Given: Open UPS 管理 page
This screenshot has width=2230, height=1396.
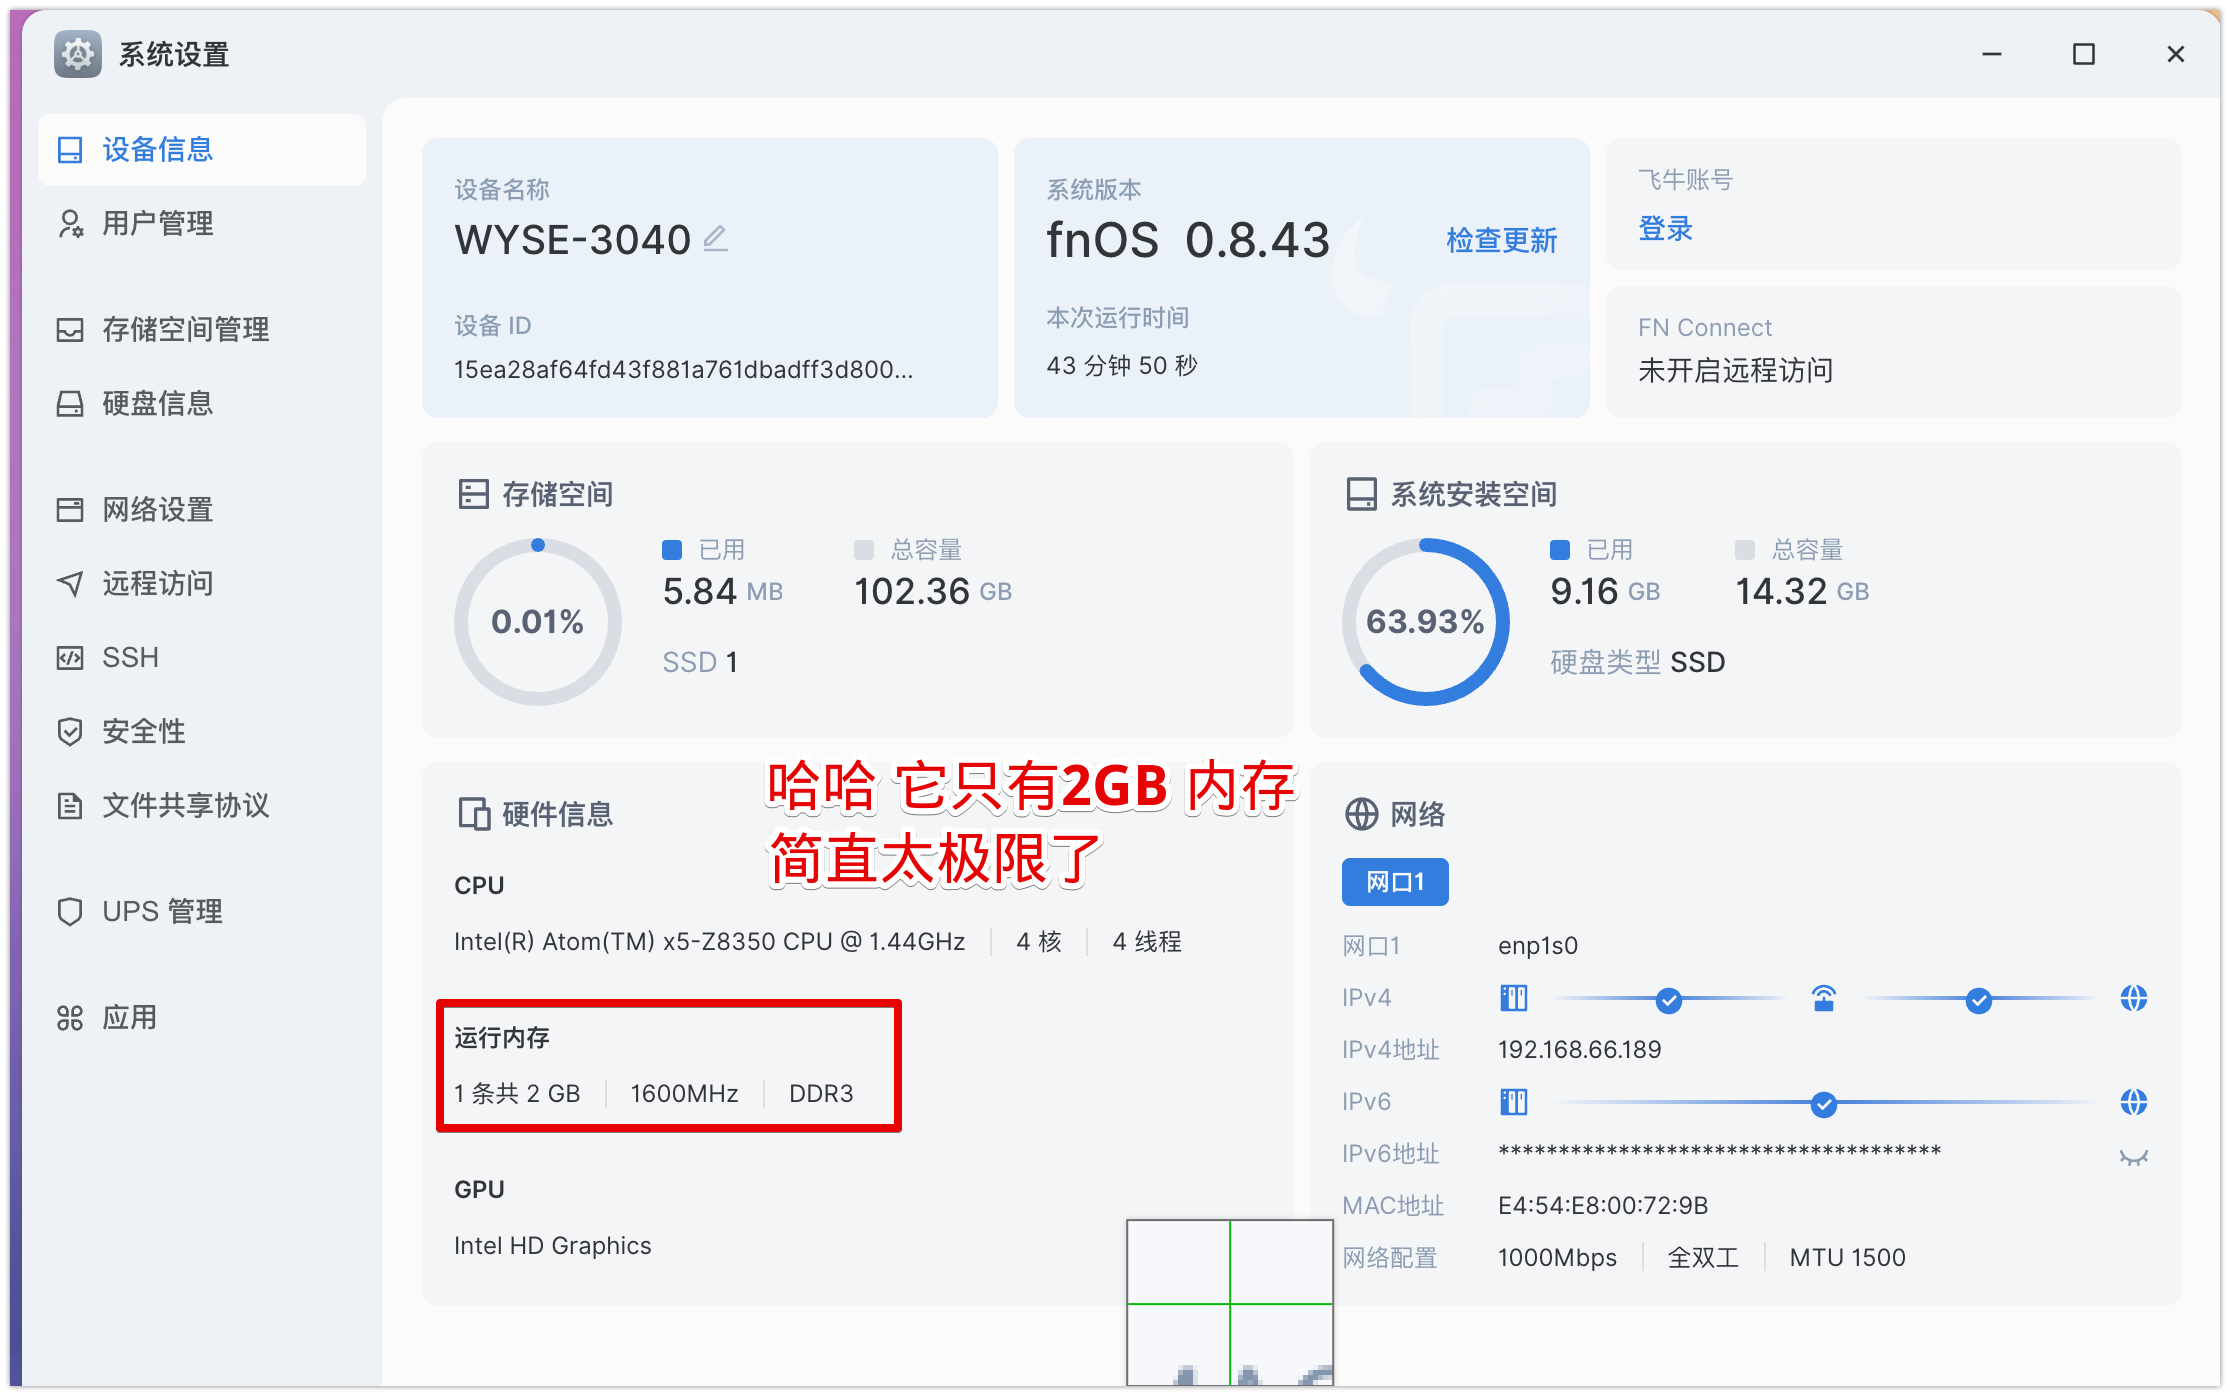Looking at the screenshot, I should (162, 911).
